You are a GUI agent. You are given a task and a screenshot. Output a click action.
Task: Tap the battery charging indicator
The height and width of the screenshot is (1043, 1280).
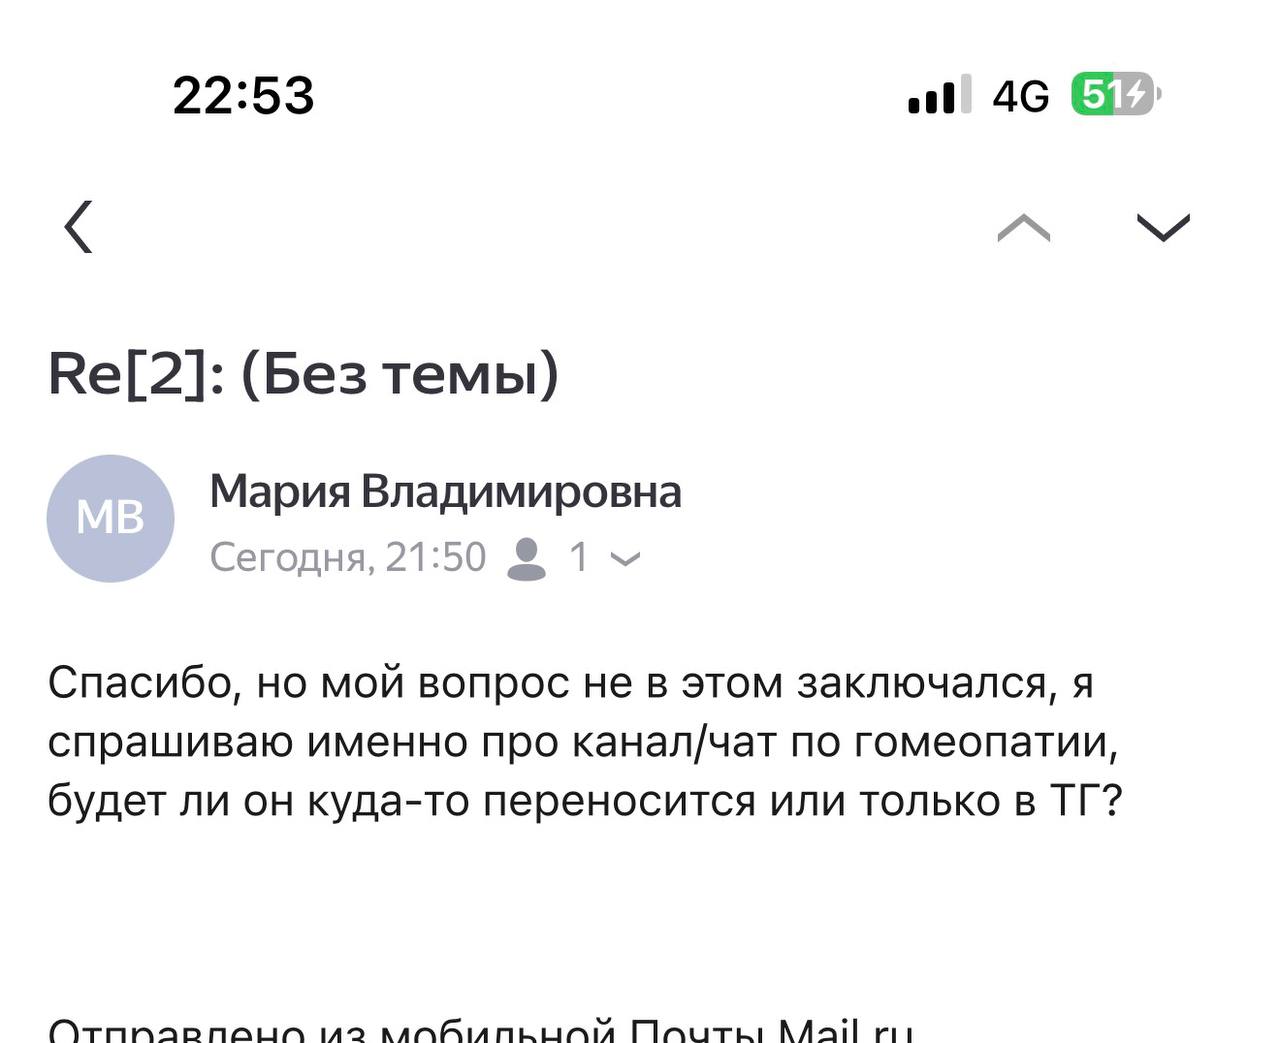click(x=1115, y=95)
